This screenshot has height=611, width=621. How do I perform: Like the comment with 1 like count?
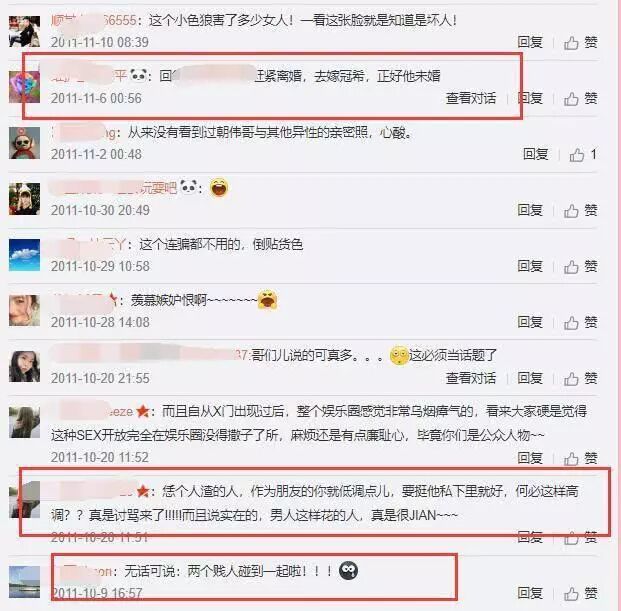(583, 154)
